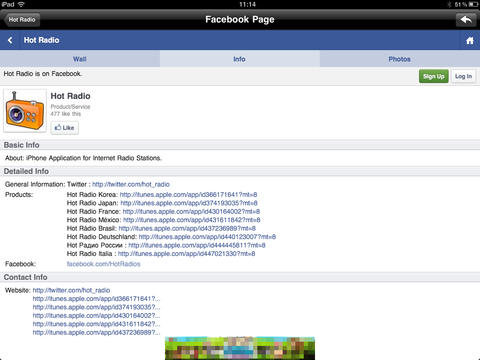
Task: Like the Hot Radio page
Action: tap(65, 128)
